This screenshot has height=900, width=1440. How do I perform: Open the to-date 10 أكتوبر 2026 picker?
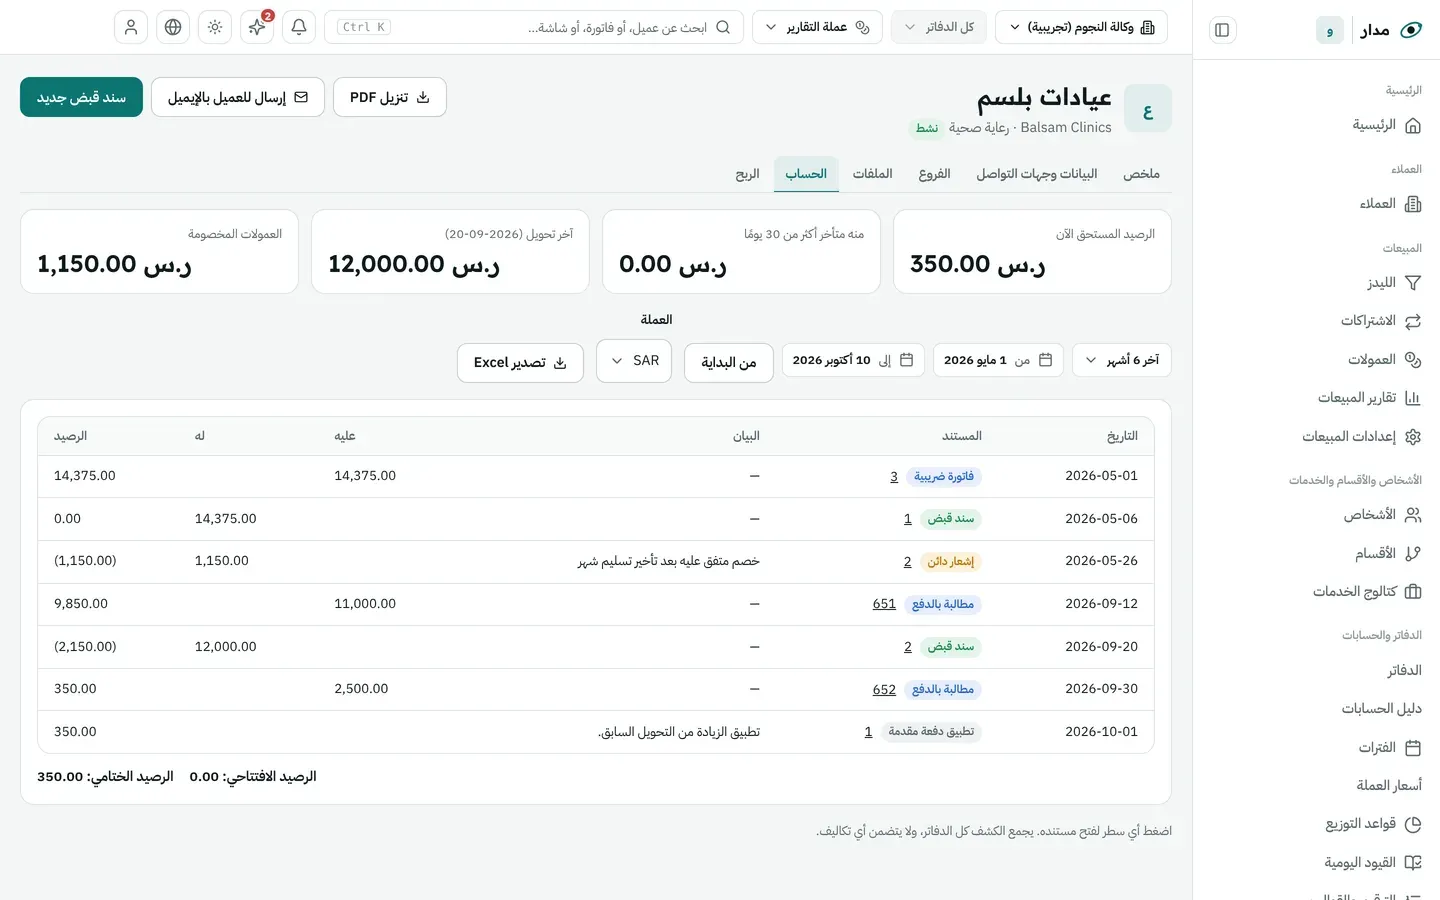[x=853, y=360]
